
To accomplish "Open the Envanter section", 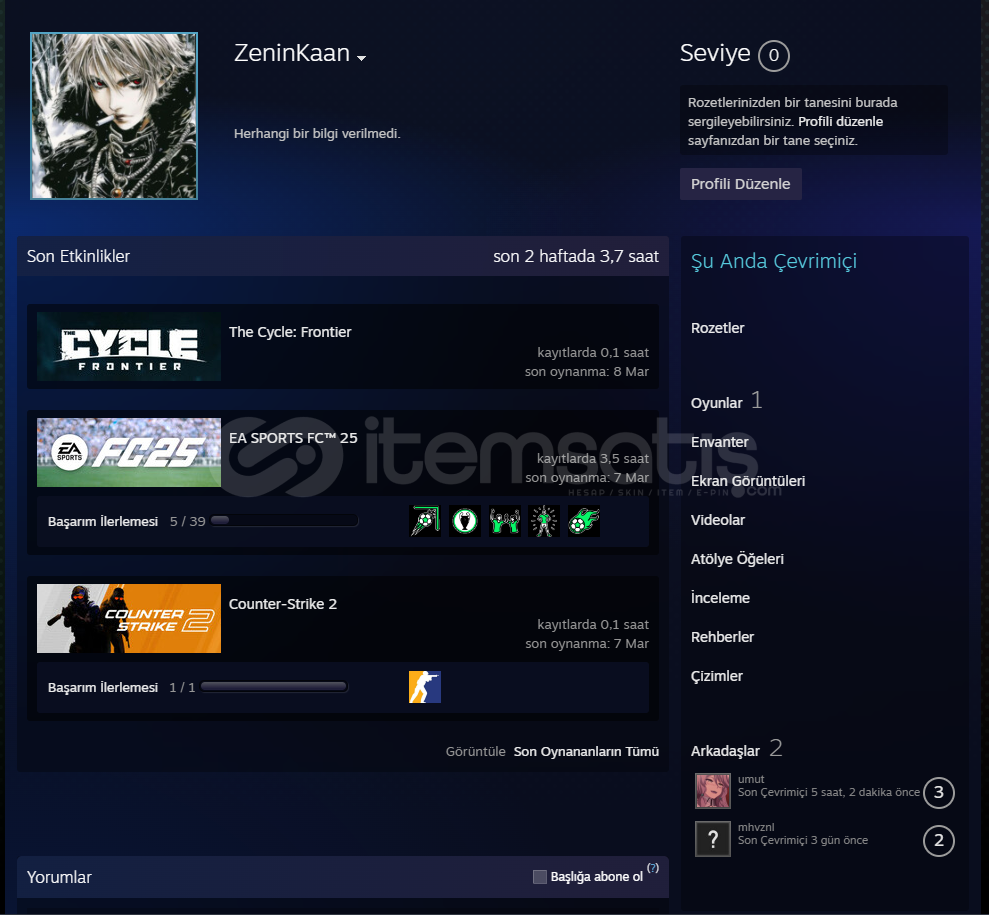I will coord(719,442).
